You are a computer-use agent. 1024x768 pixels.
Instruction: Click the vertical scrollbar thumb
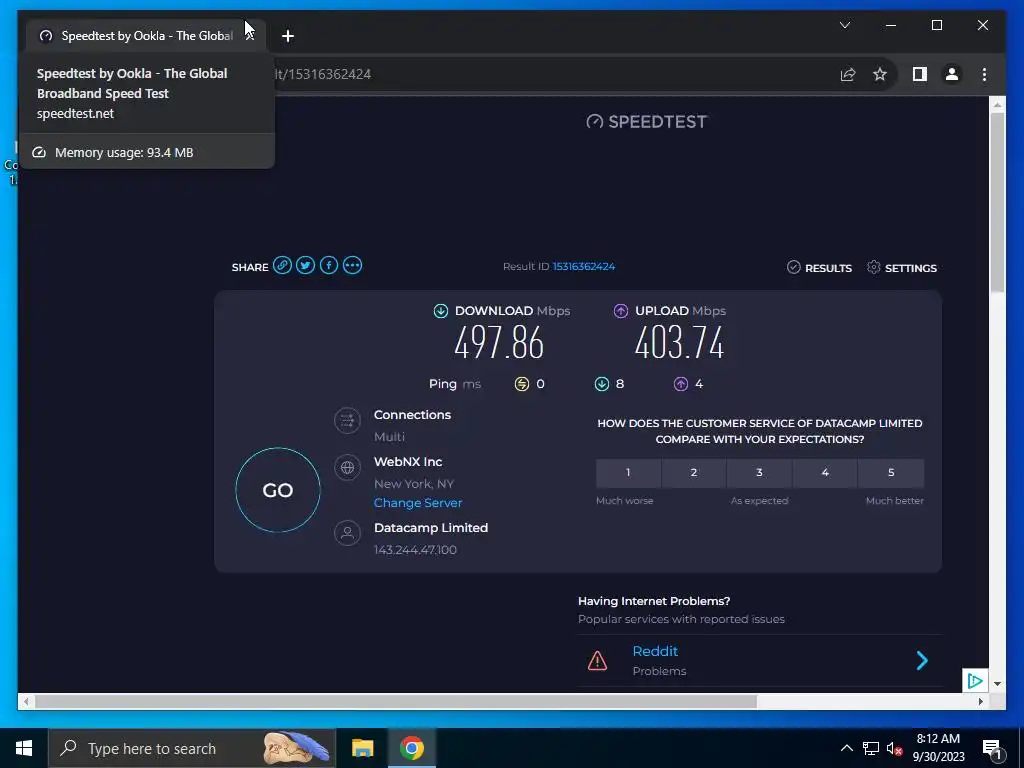tap(997, 202)
